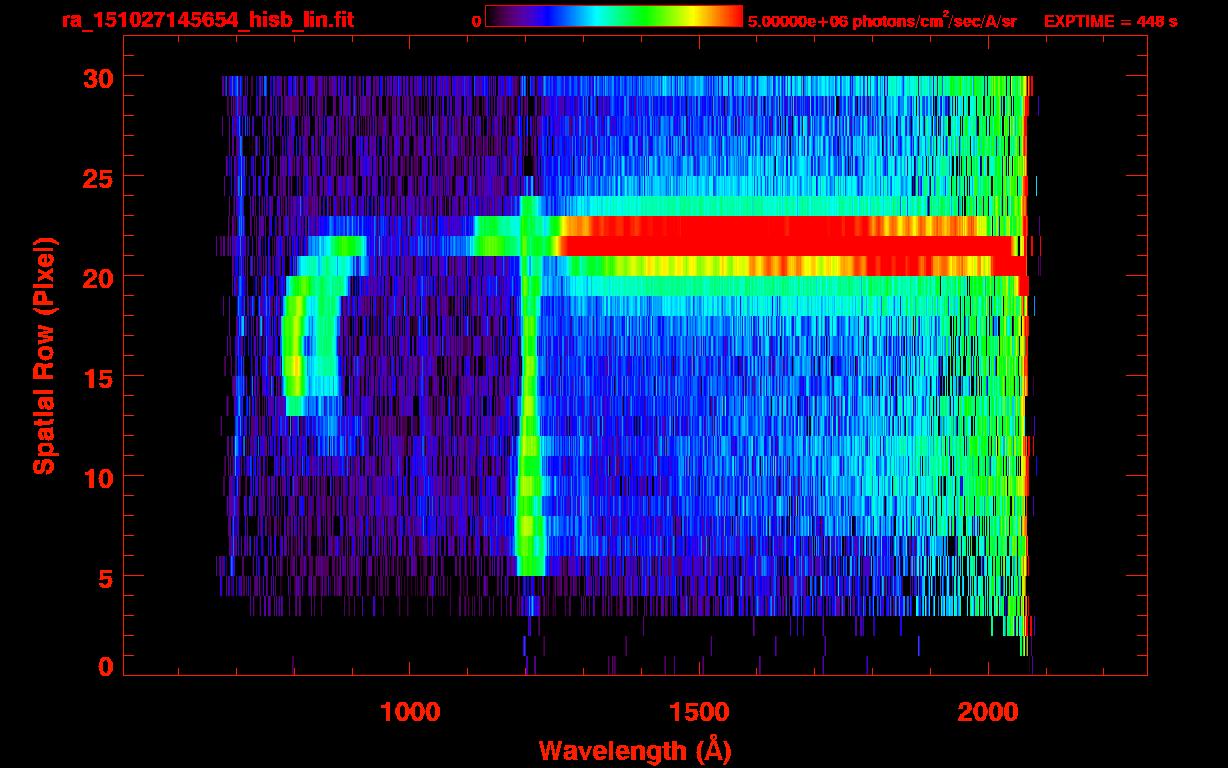Click the 2000 wavelength tick label
This screenshot has height=768, width=1228.
click(x=988, y=712)
